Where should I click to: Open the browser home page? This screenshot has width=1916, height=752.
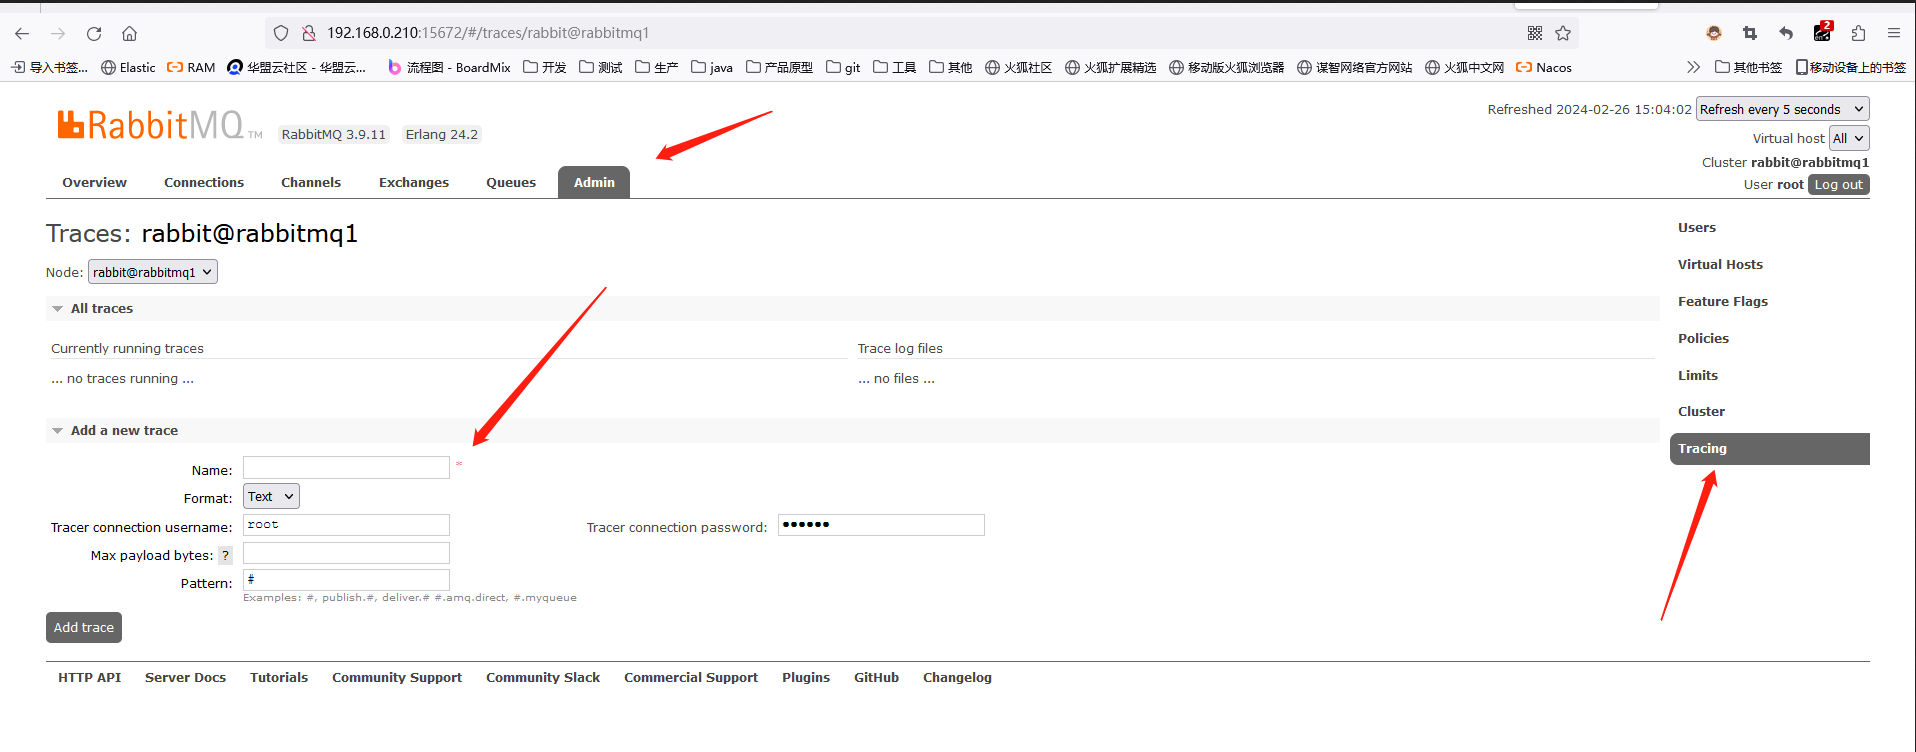click(x=130, y=33)
